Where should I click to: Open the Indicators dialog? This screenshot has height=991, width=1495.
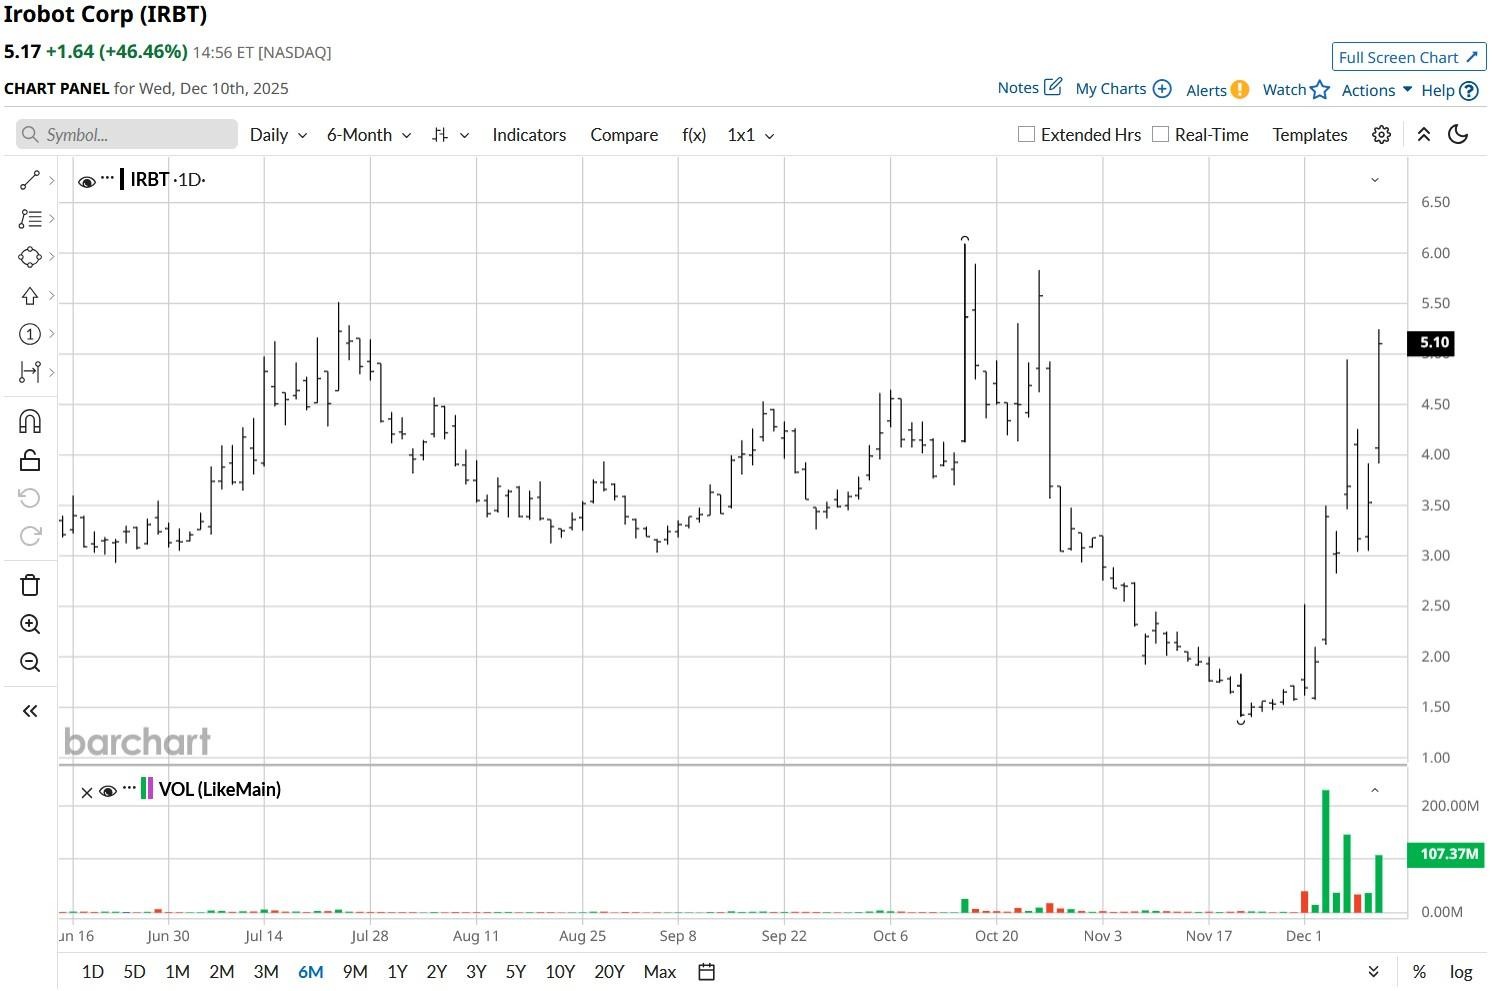point(529,135)
